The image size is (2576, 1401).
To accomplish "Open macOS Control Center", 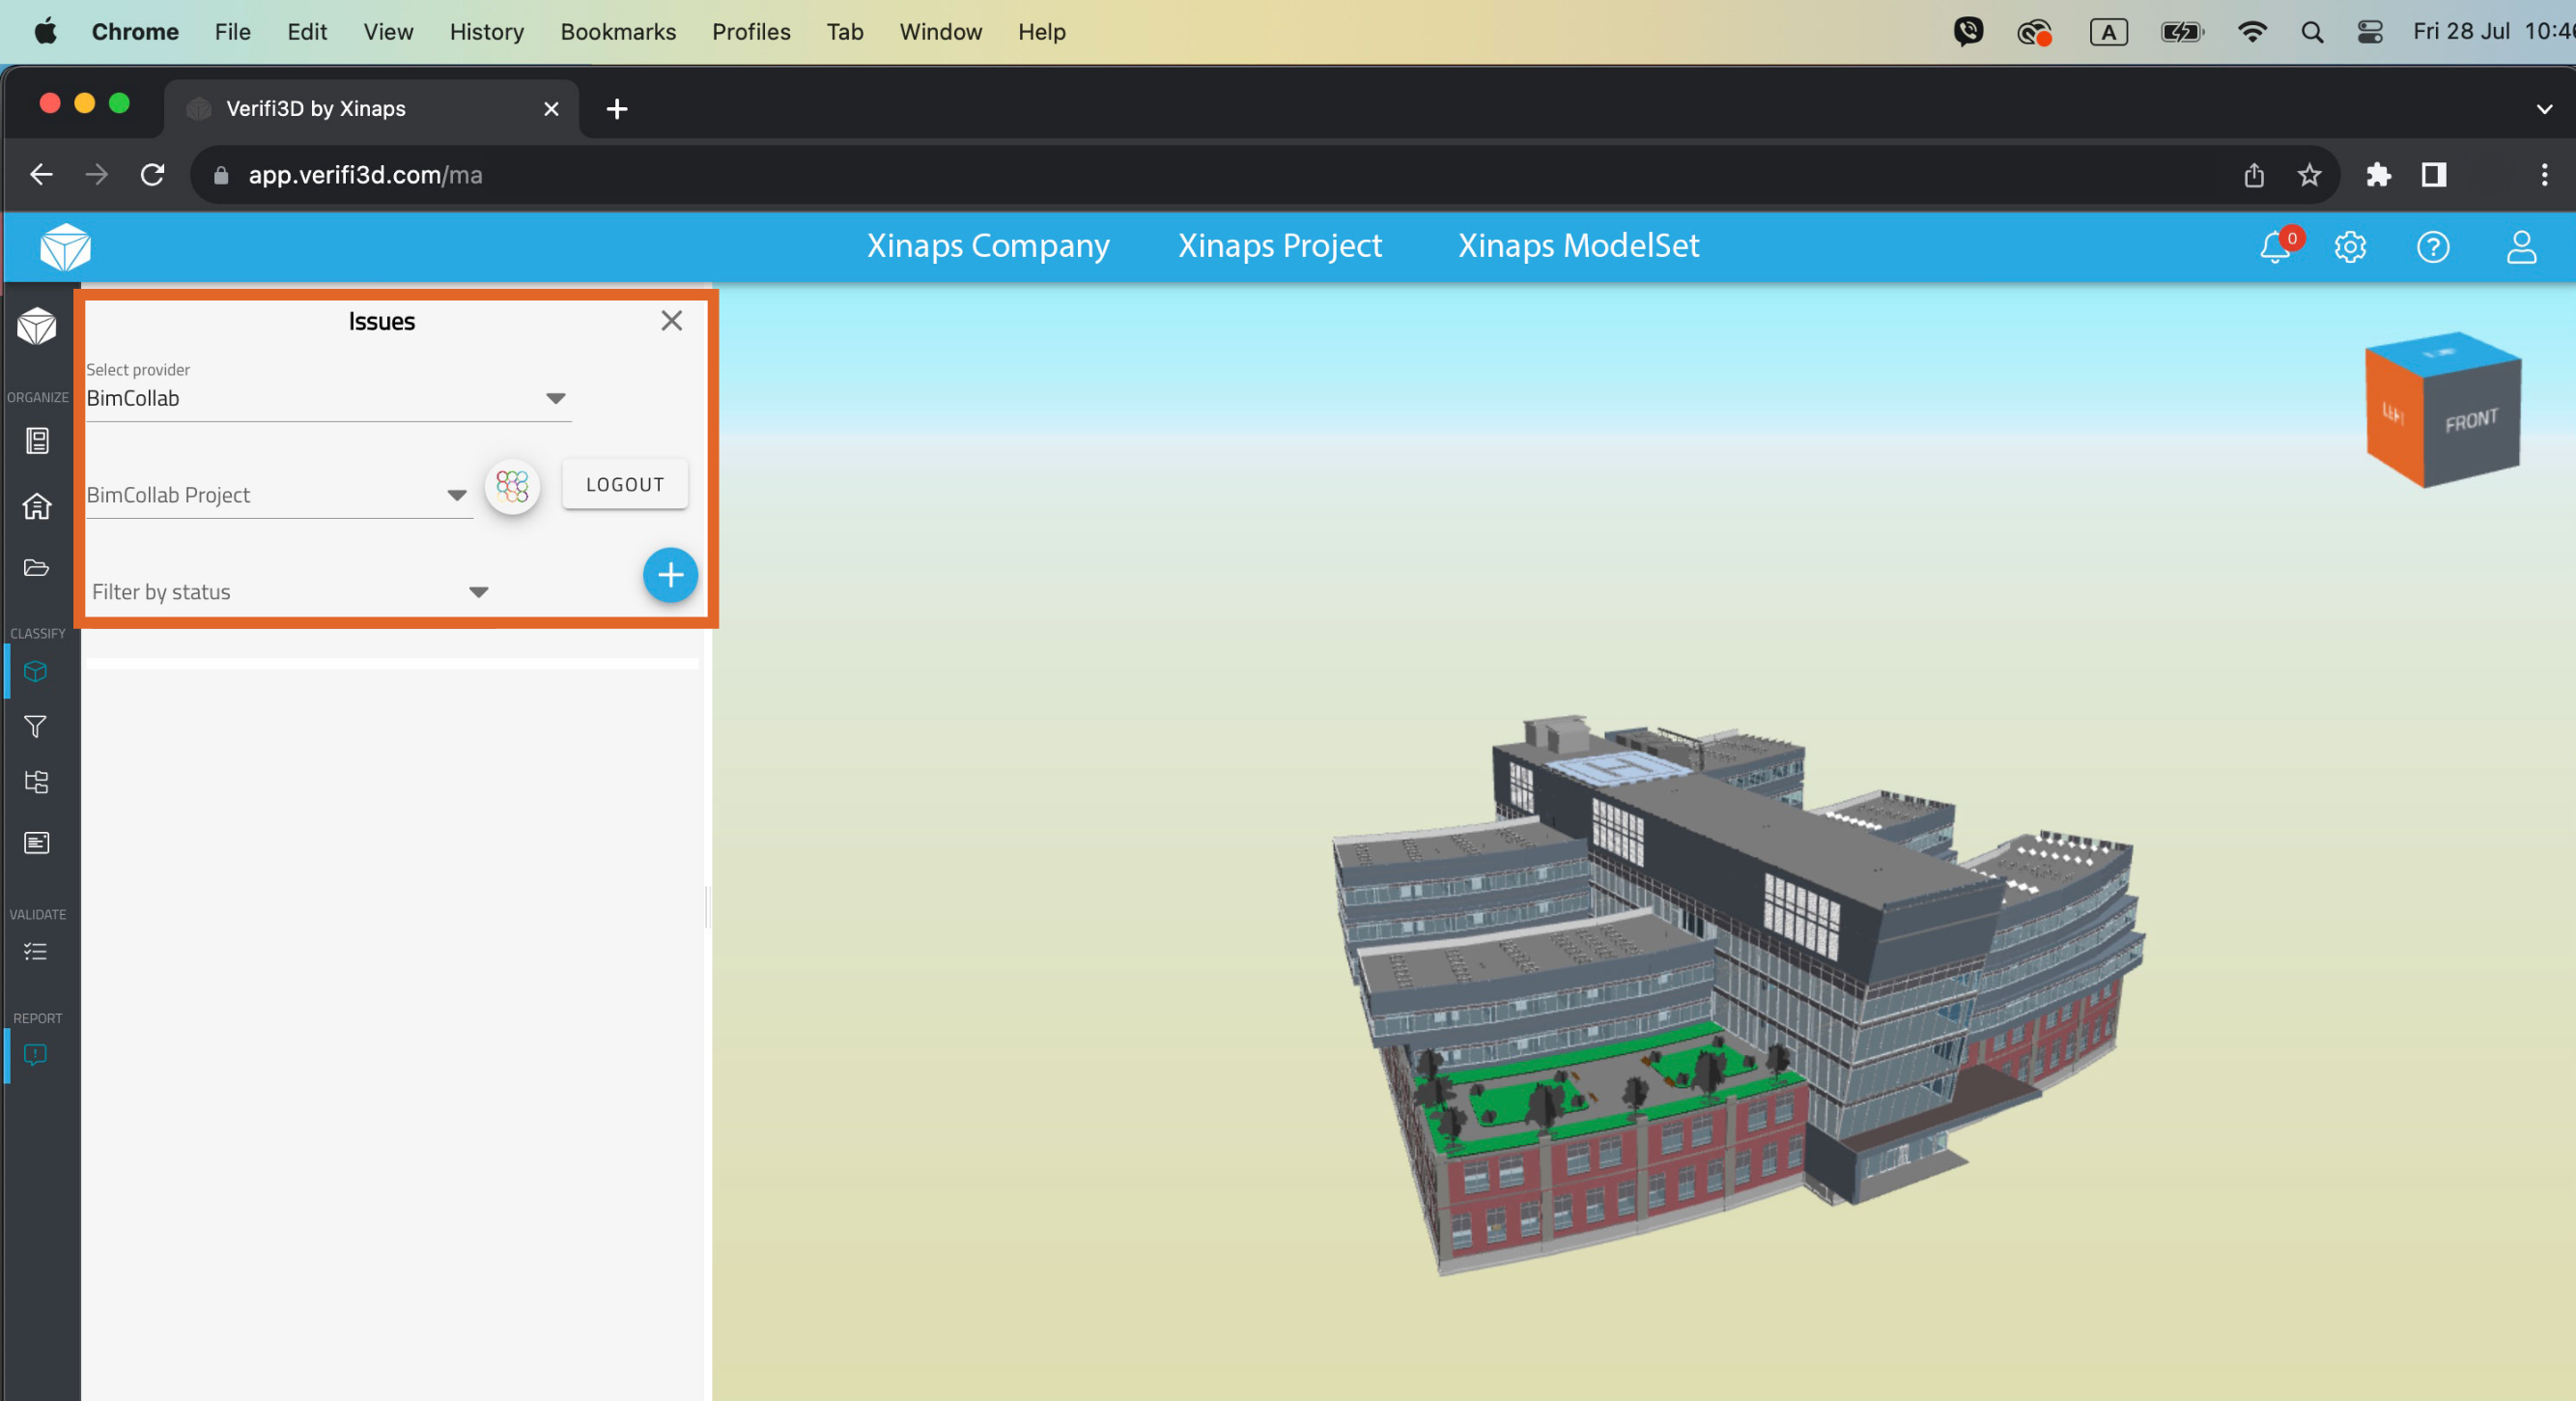I will coord(2370,32).
